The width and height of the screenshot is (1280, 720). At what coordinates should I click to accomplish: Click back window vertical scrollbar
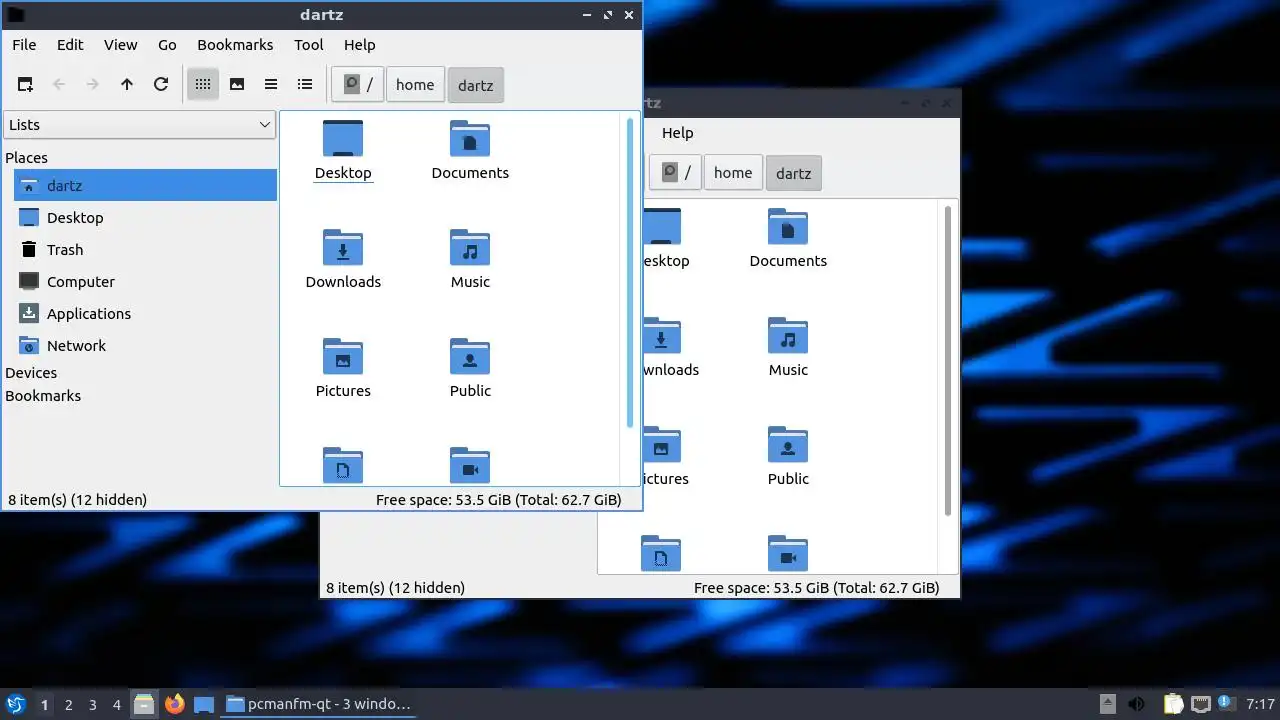(x=948, y=361)
